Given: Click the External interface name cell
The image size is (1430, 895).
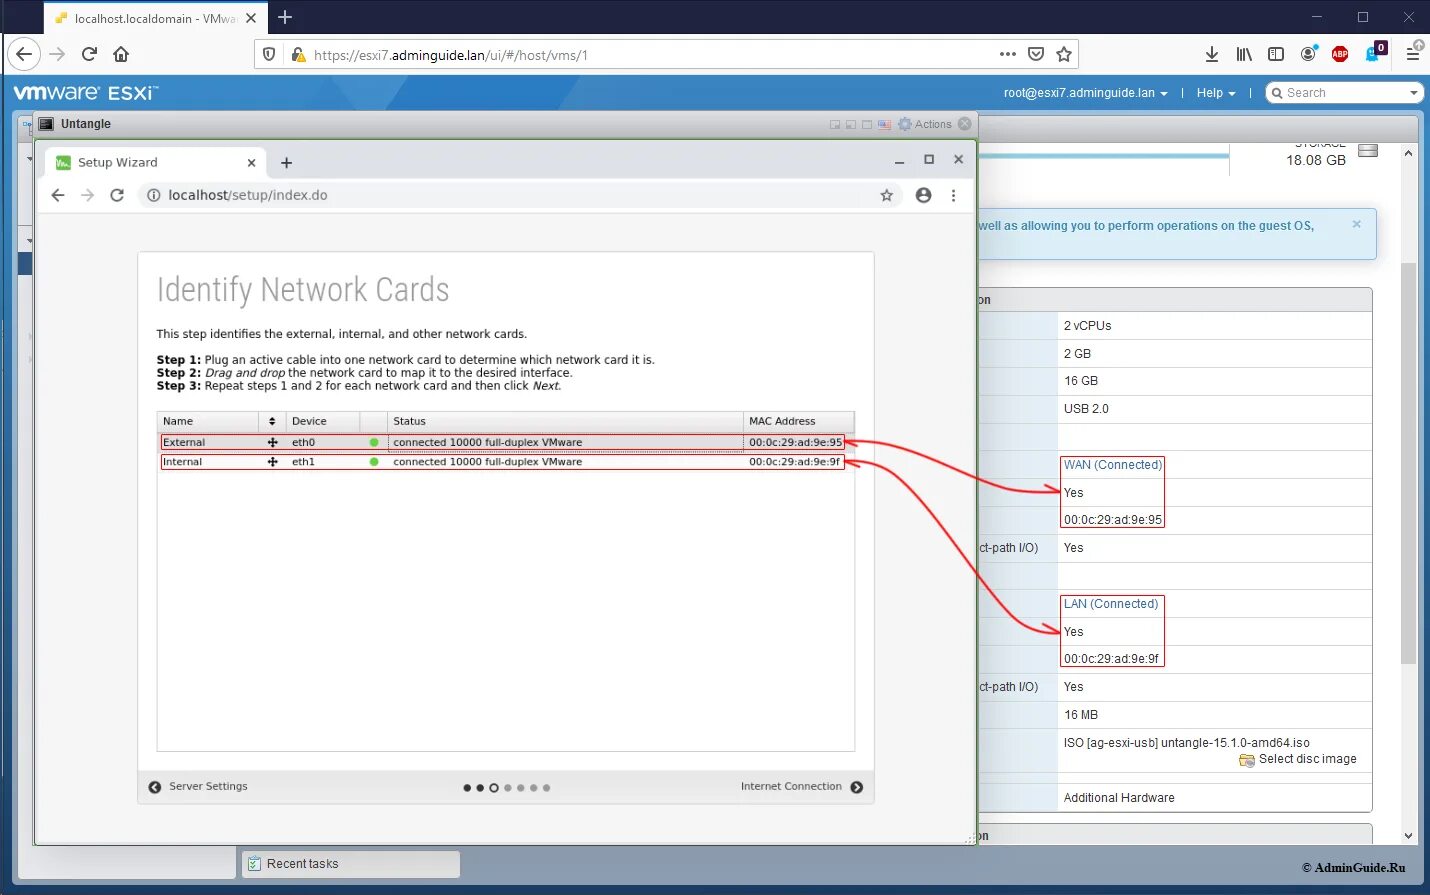Looking at the screenshot, I should (x=209, y=442).
